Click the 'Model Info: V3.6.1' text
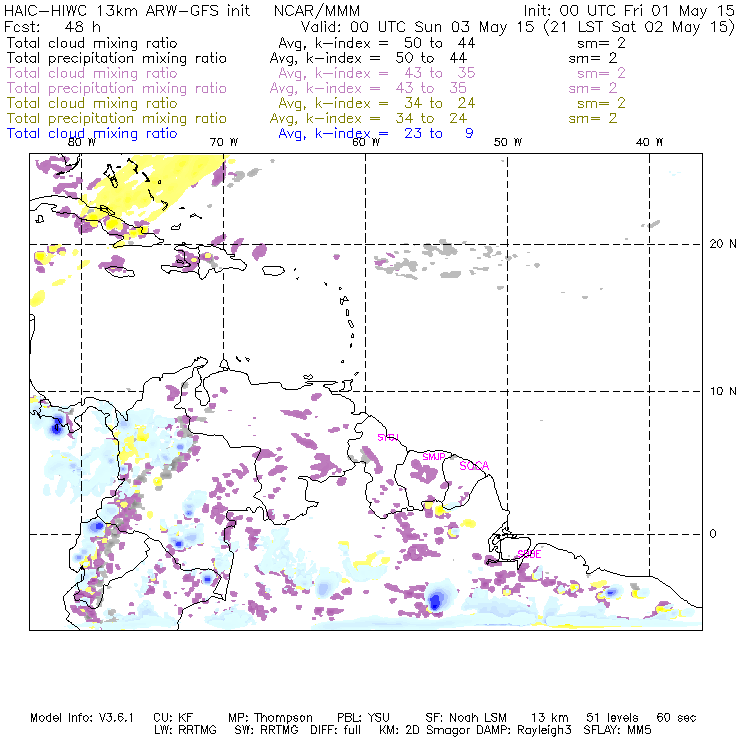Screen dimensions: 740x740 click(82, 718)
